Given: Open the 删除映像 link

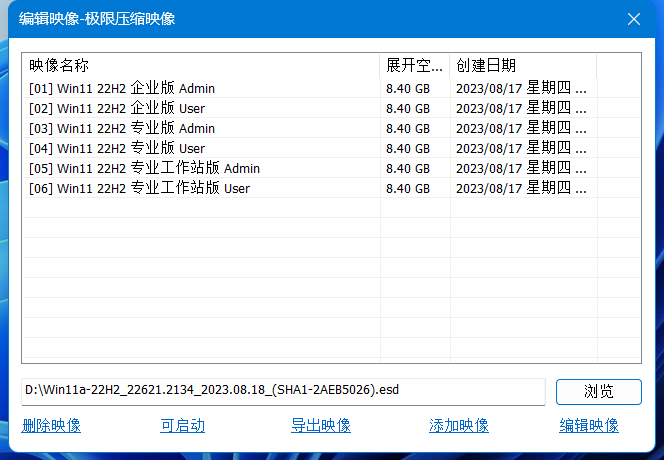Looking at the screenshot, I should 51,426.
